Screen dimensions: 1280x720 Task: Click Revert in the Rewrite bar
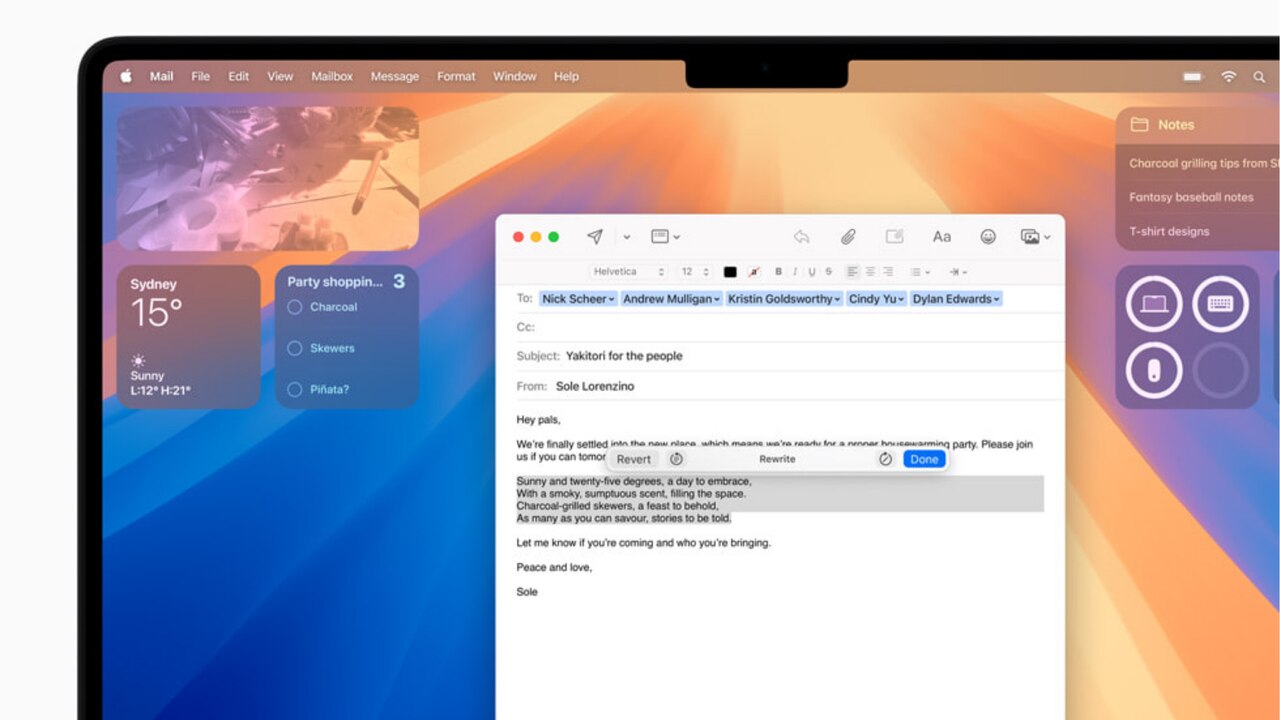click(633, 459)
